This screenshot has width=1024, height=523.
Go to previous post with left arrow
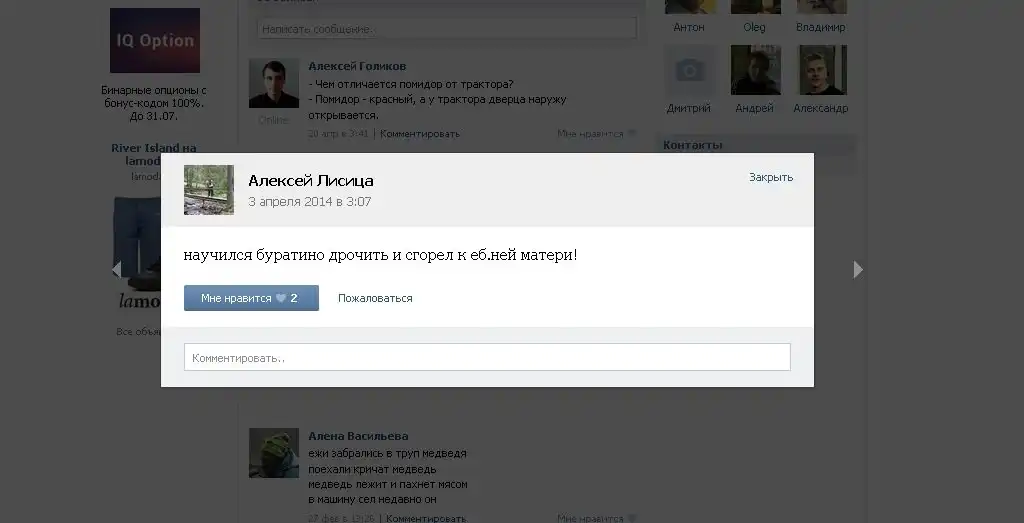point(116,270)
